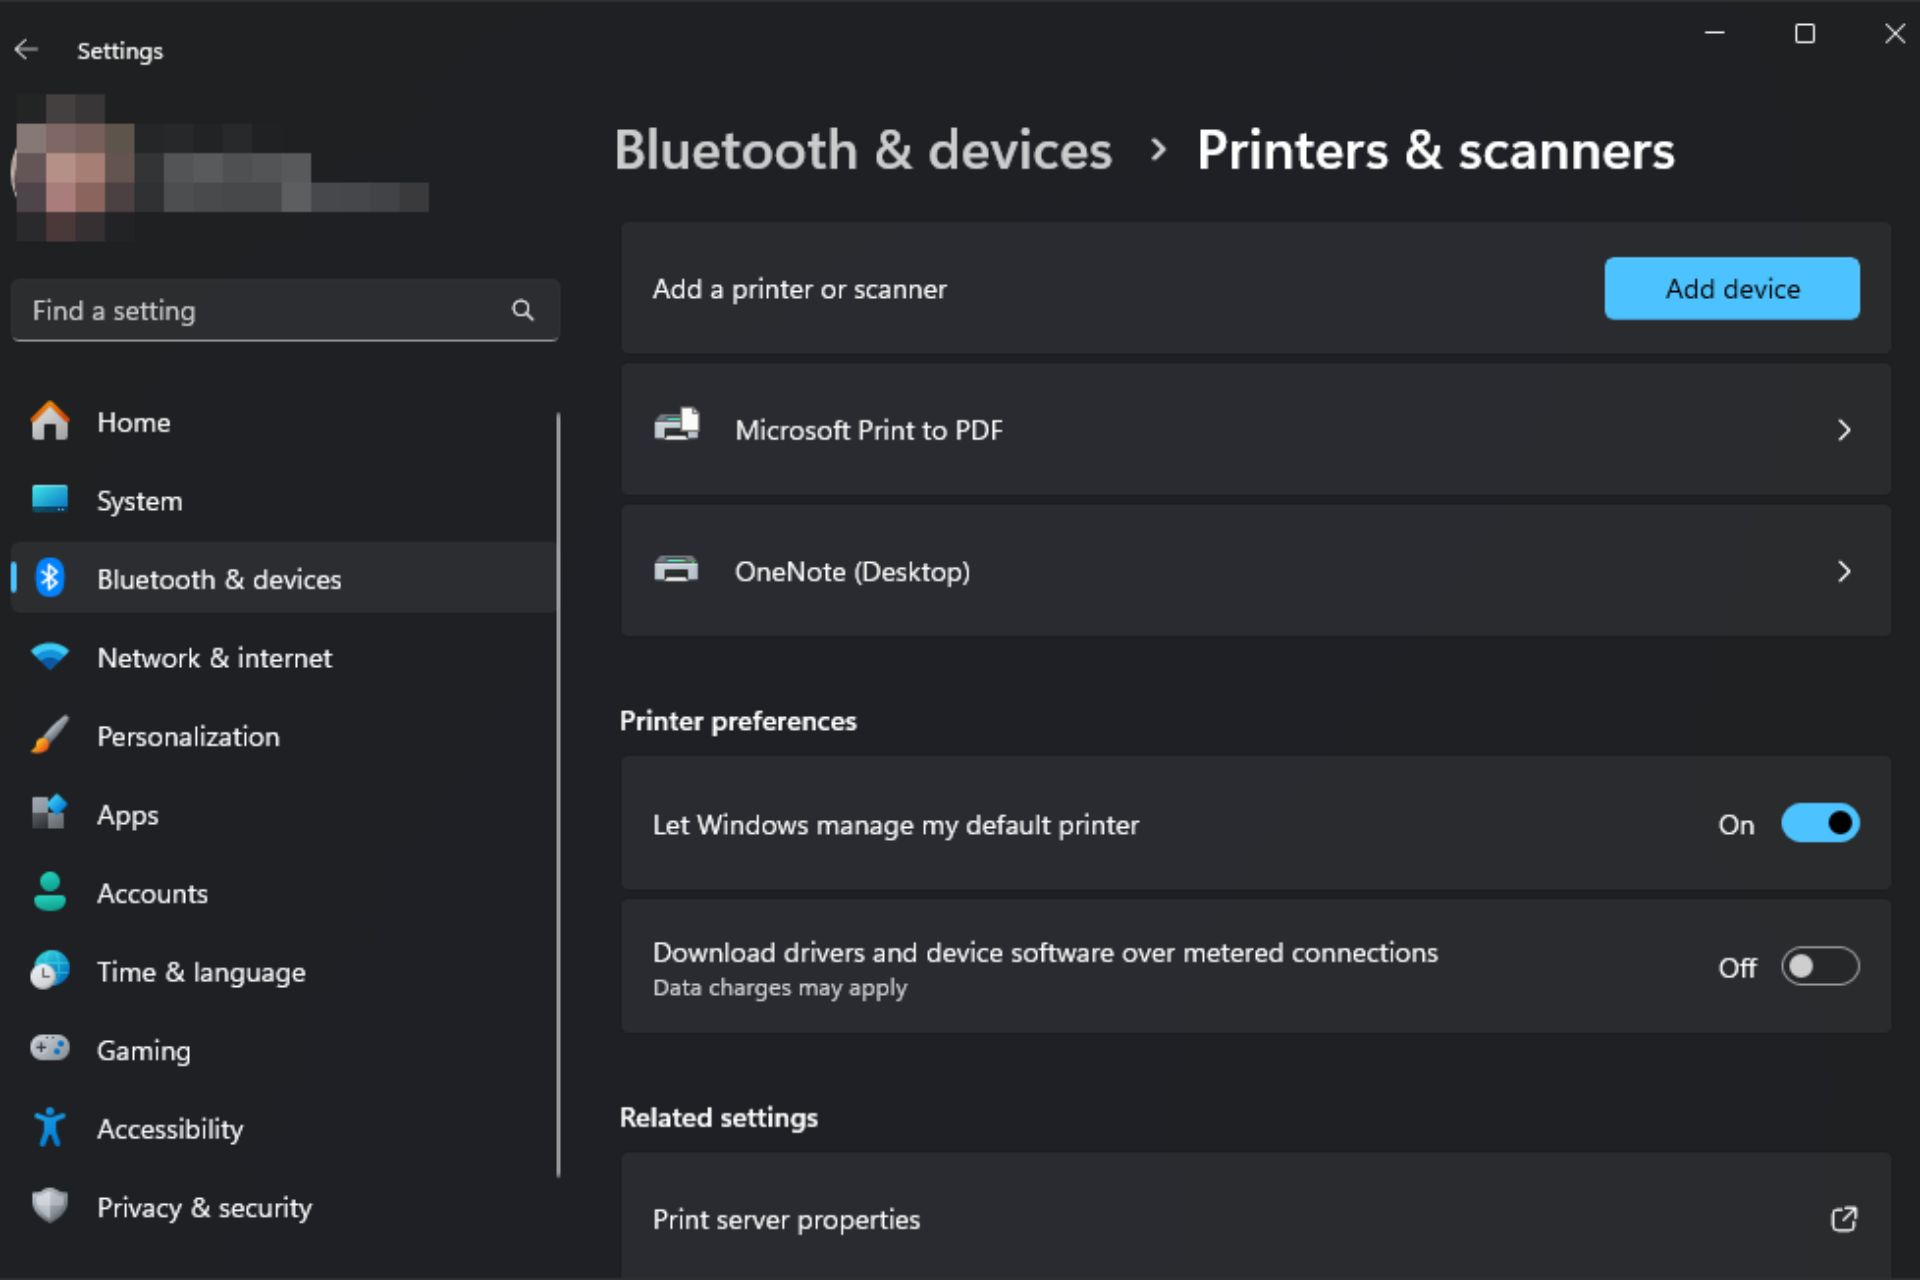
Task: Click the Gaming controller icon
Action: tap(49, 1048)
